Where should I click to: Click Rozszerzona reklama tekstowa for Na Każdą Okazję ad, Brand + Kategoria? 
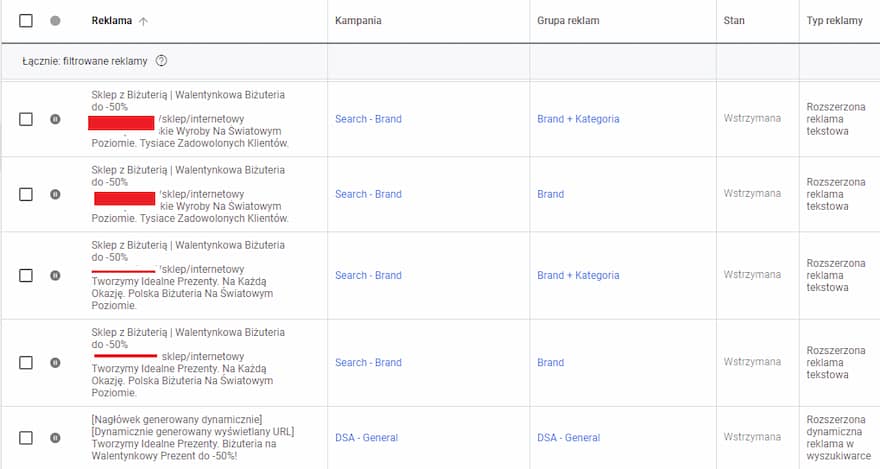tap(836, 275)
